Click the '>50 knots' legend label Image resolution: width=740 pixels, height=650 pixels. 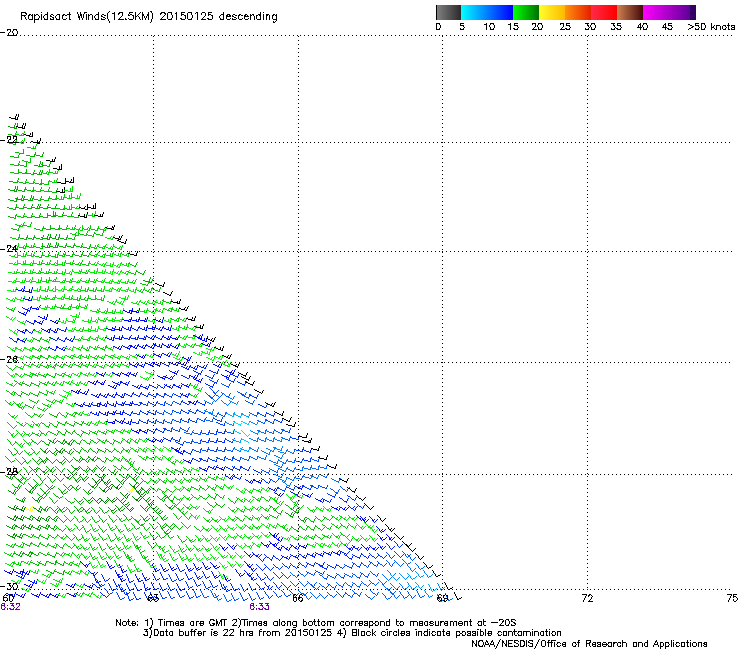[x=711, y=26]
